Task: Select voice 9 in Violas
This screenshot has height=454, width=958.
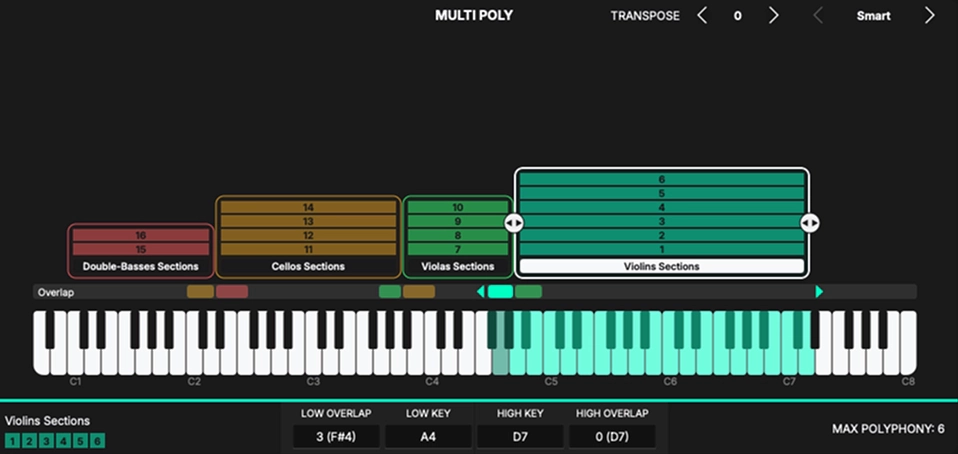Action: [x=458, y=221]
